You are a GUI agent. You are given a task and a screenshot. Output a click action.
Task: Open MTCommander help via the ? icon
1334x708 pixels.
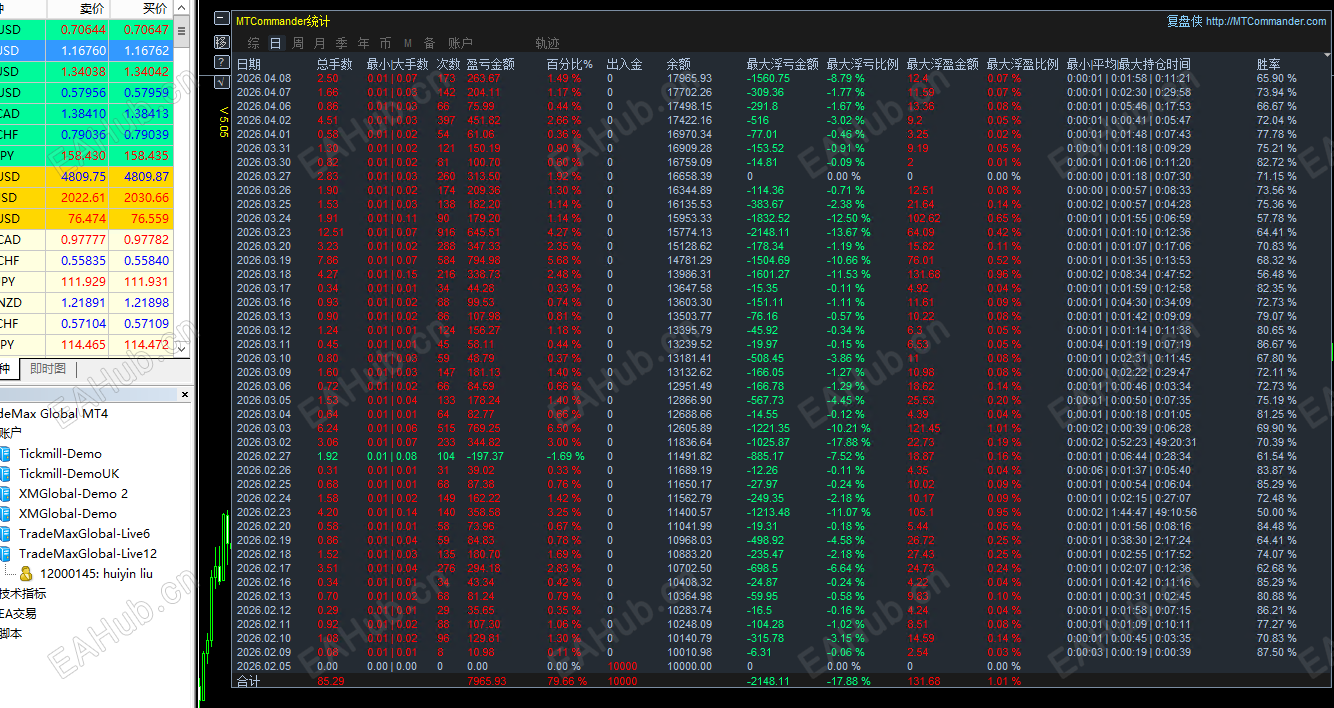[221, 61]
